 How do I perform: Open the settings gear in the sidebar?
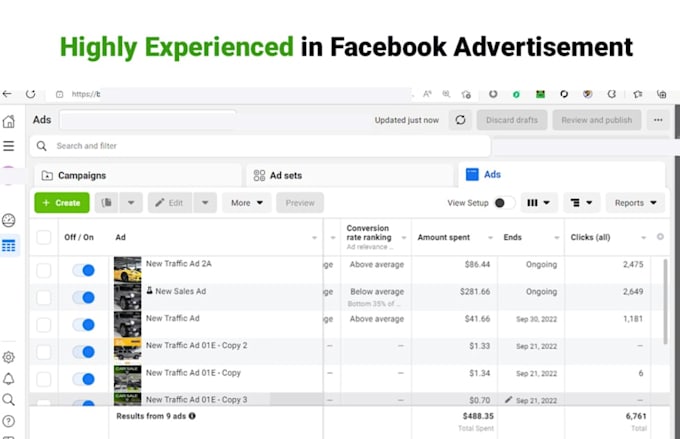[9, 357]
